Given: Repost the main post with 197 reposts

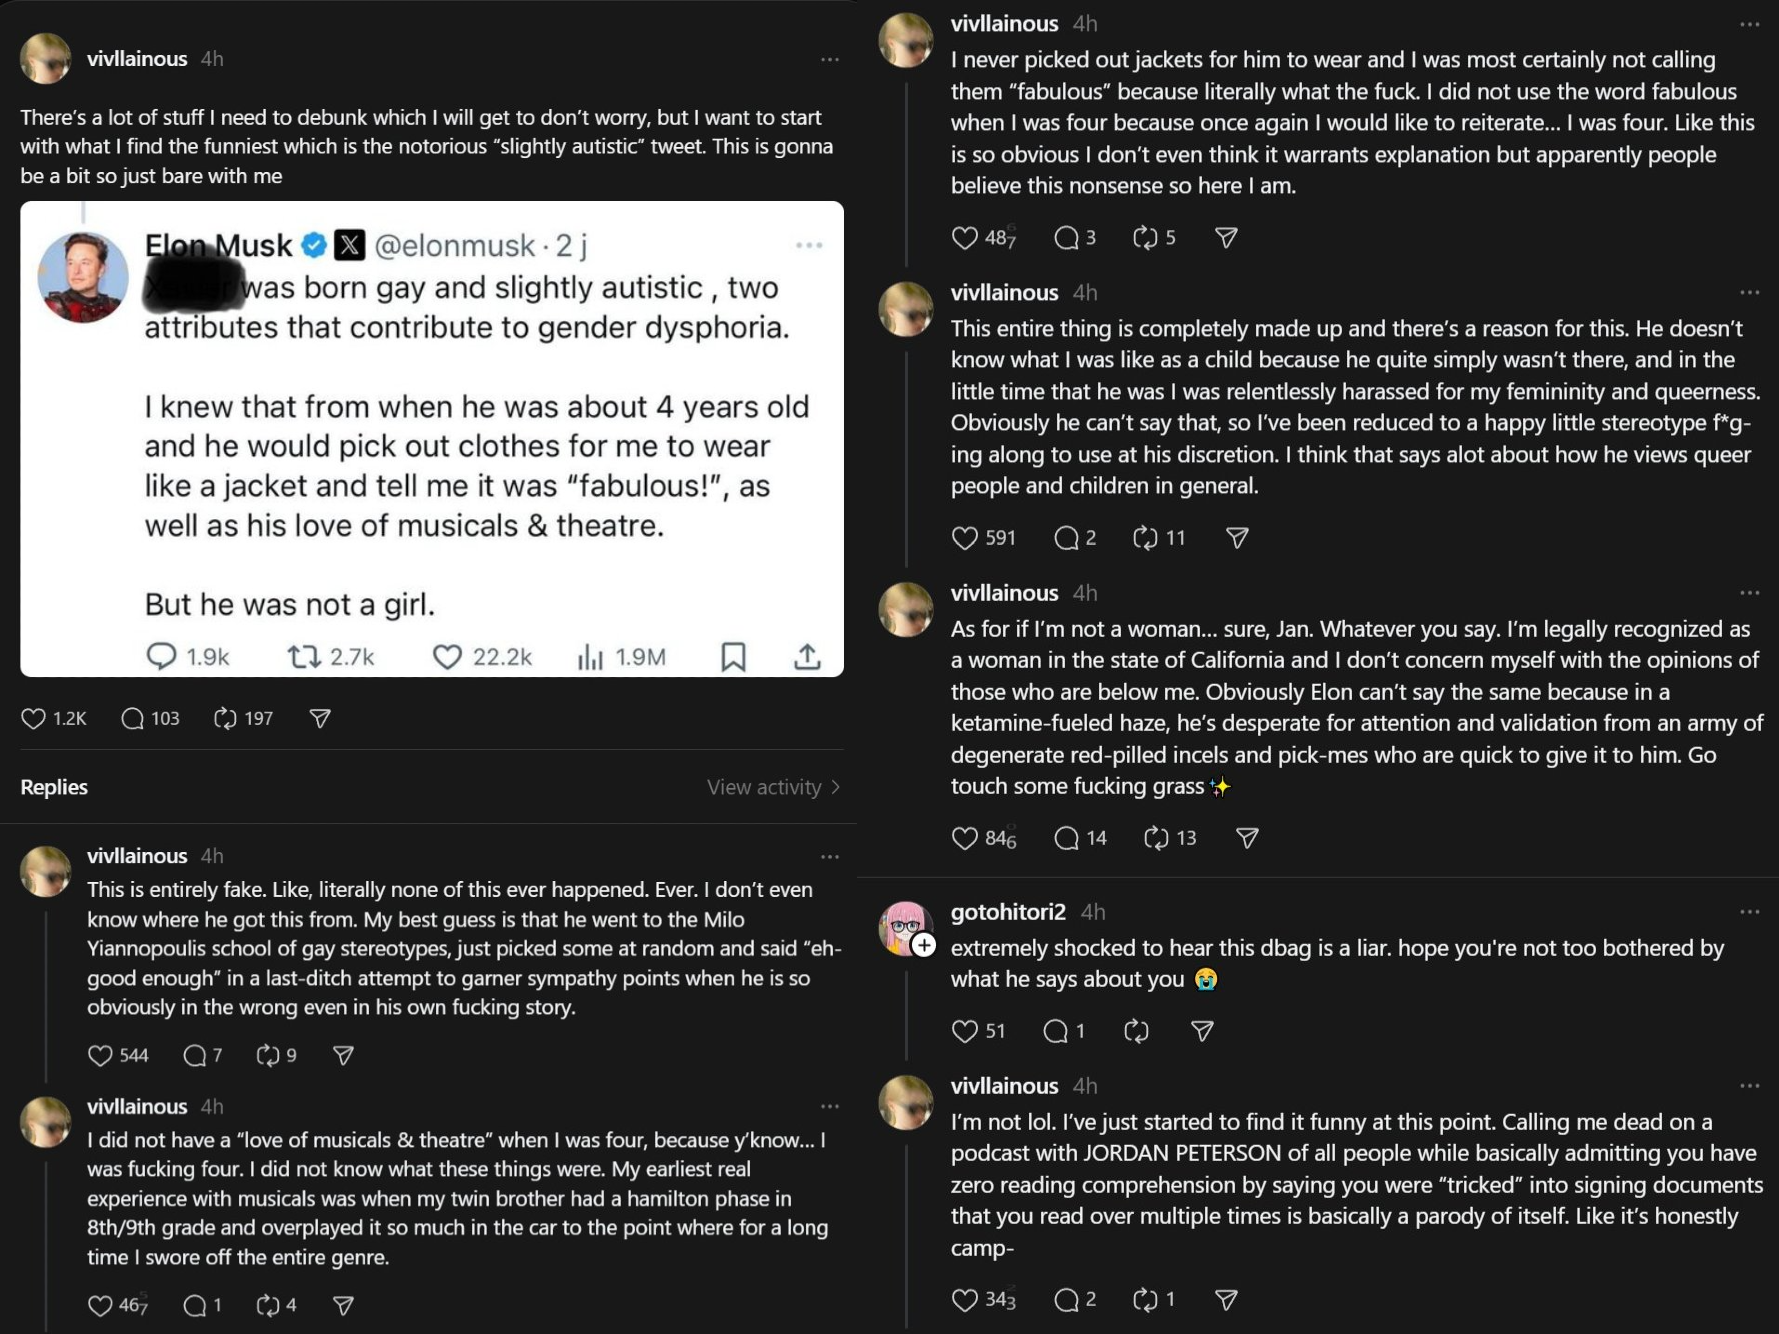Looking at the screenshot, I should pos(226,718).
